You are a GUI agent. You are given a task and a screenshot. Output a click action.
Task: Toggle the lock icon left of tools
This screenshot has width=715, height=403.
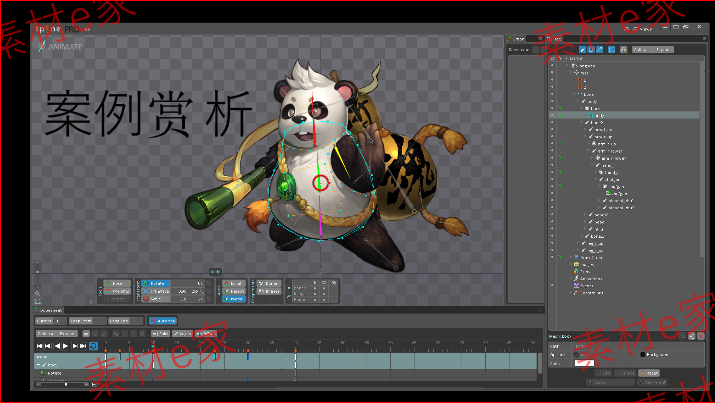coord(92,301)
